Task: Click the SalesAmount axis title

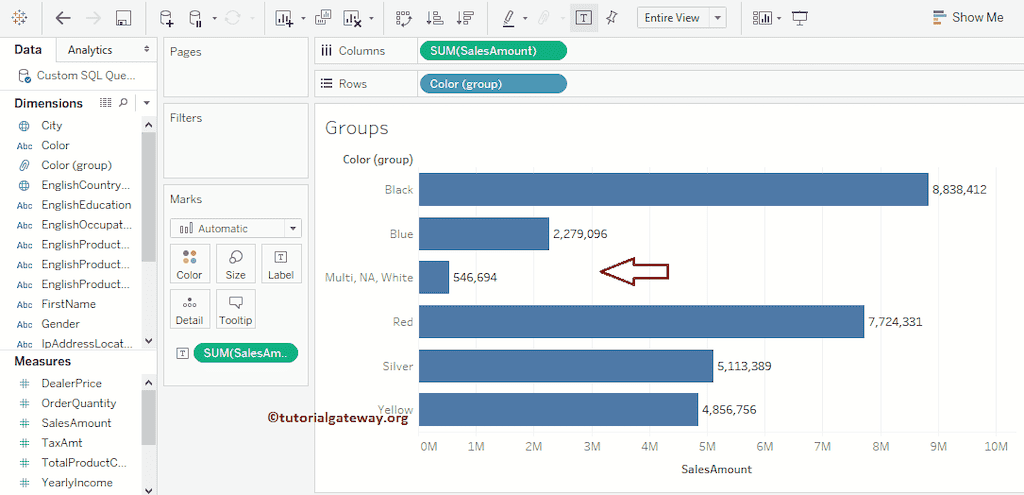Action: coord(716,469)
